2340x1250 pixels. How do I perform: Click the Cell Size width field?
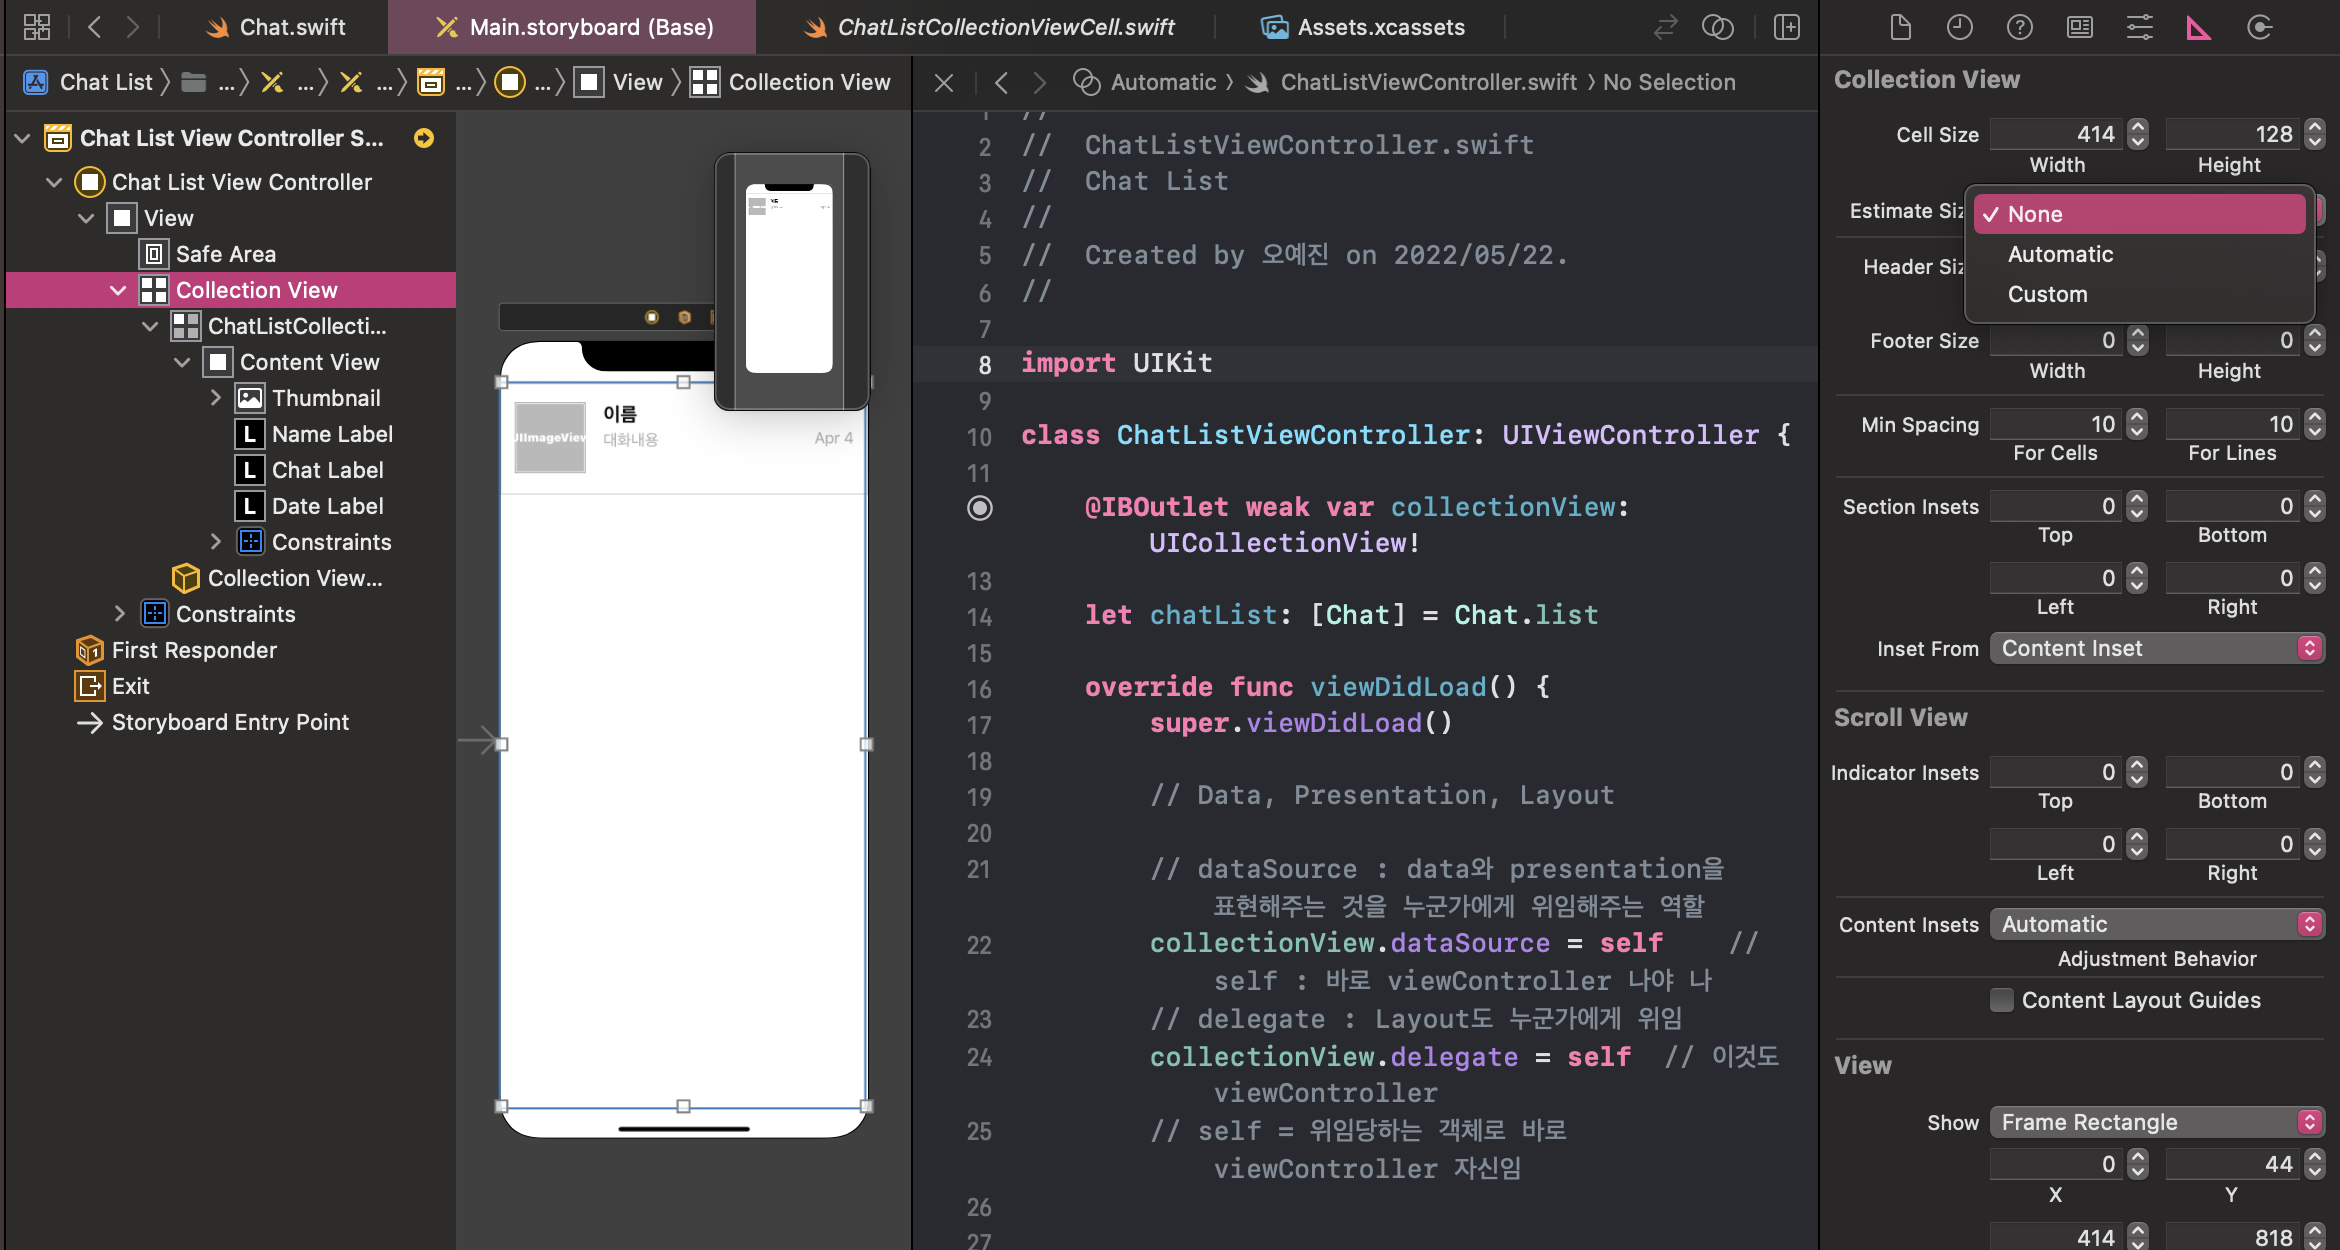(2055, 134)
